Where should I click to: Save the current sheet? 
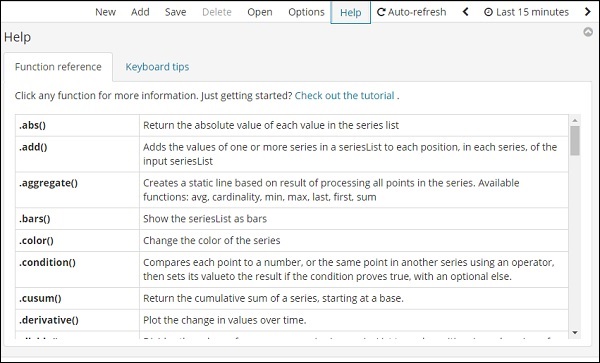175,12
